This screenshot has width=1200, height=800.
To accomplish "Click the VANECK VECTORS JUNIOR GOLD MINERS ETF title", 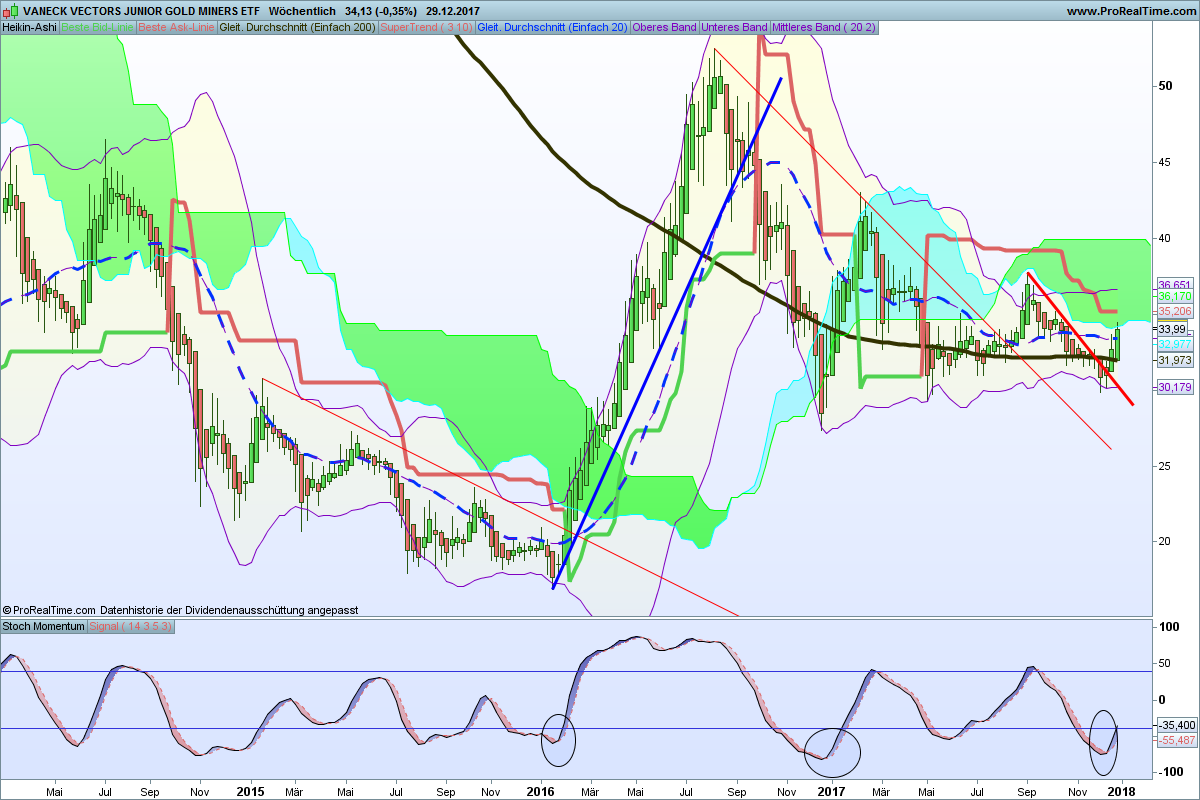I will click(x=141, y=11).
